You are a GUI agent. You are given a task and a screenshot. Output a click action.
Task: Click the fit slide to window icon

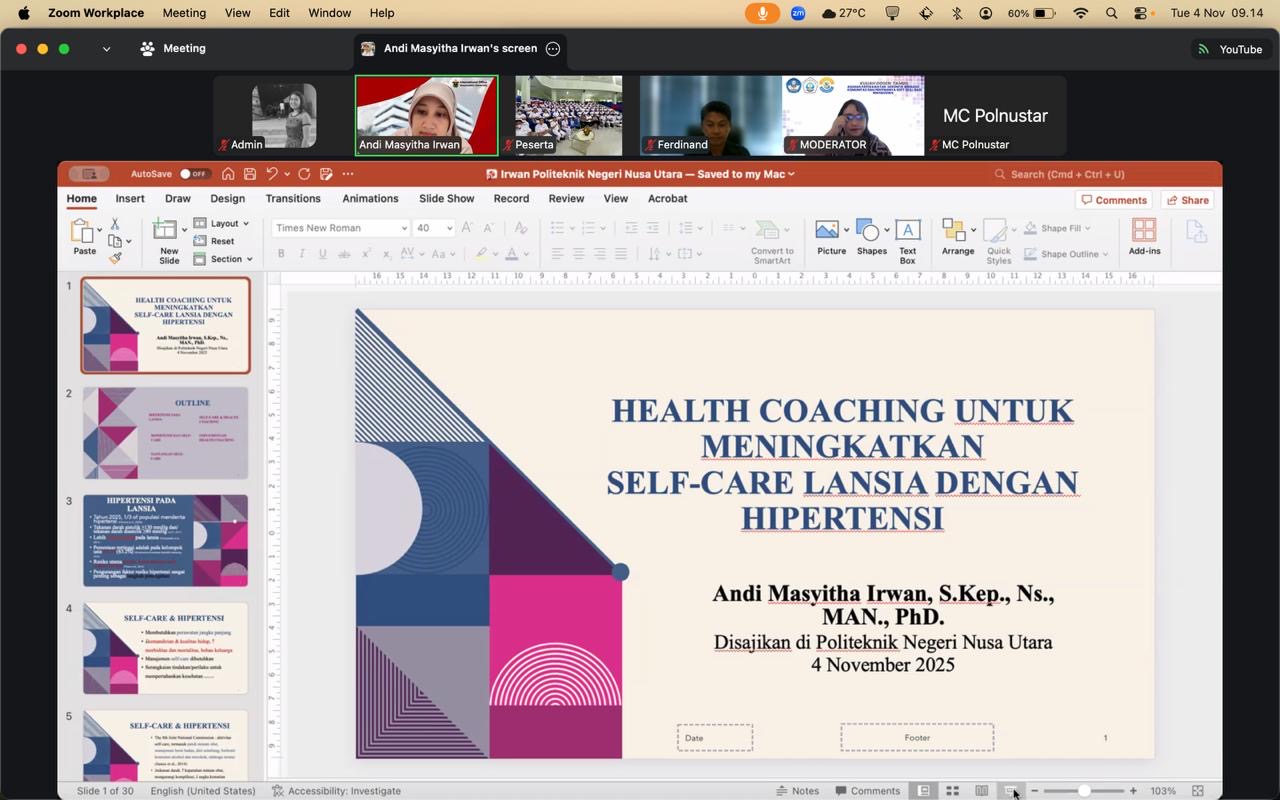[x=1198, y=791]
